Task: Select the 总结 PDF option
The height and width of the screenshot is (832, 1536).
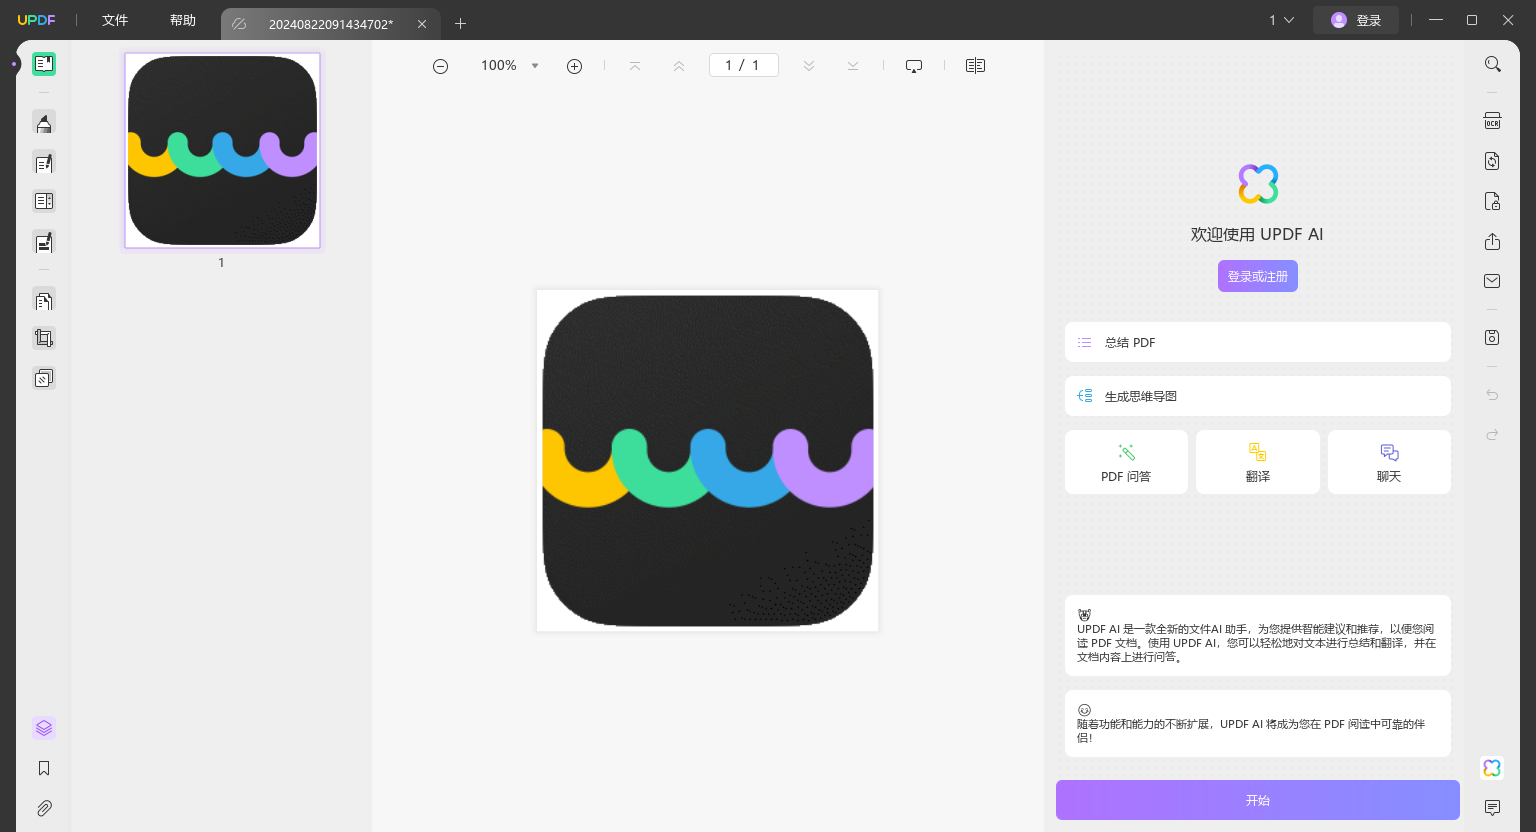Action: 1258,342
